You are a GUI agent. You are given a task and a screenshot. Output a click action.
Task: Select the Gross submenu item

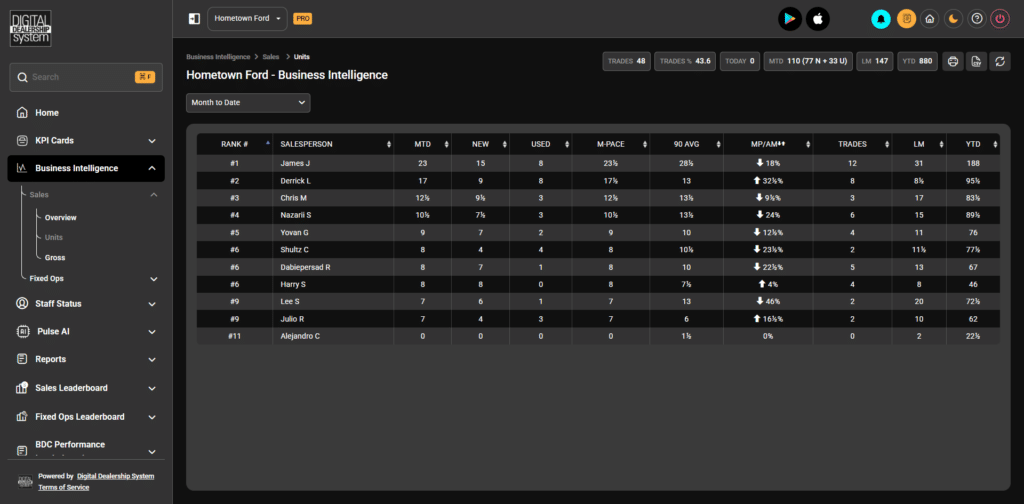[x=55, y=258]
